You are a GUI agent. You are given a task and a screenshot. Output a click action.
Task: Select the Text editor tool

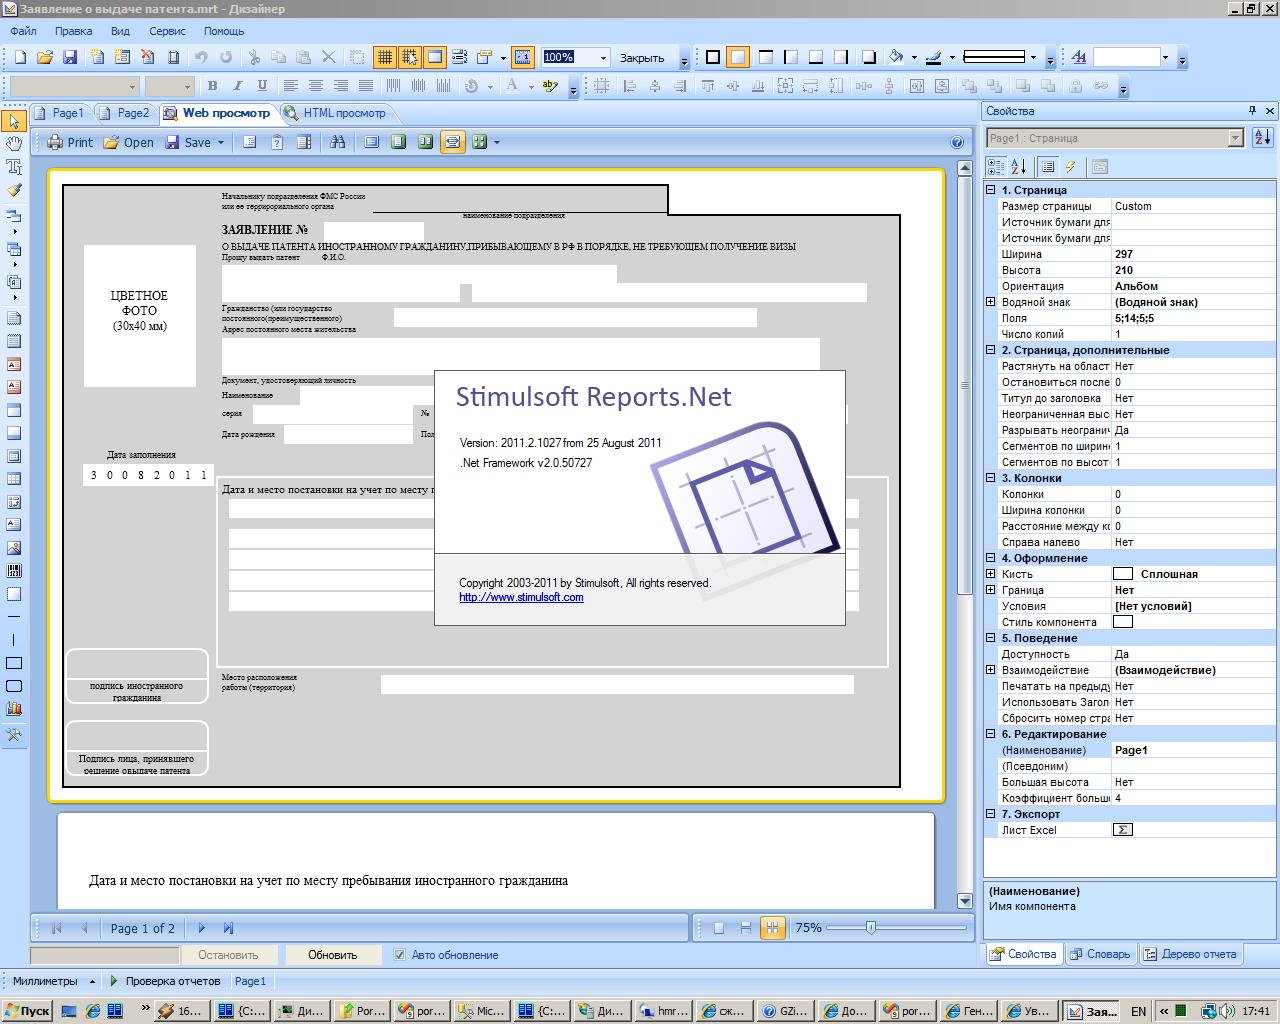14,167
